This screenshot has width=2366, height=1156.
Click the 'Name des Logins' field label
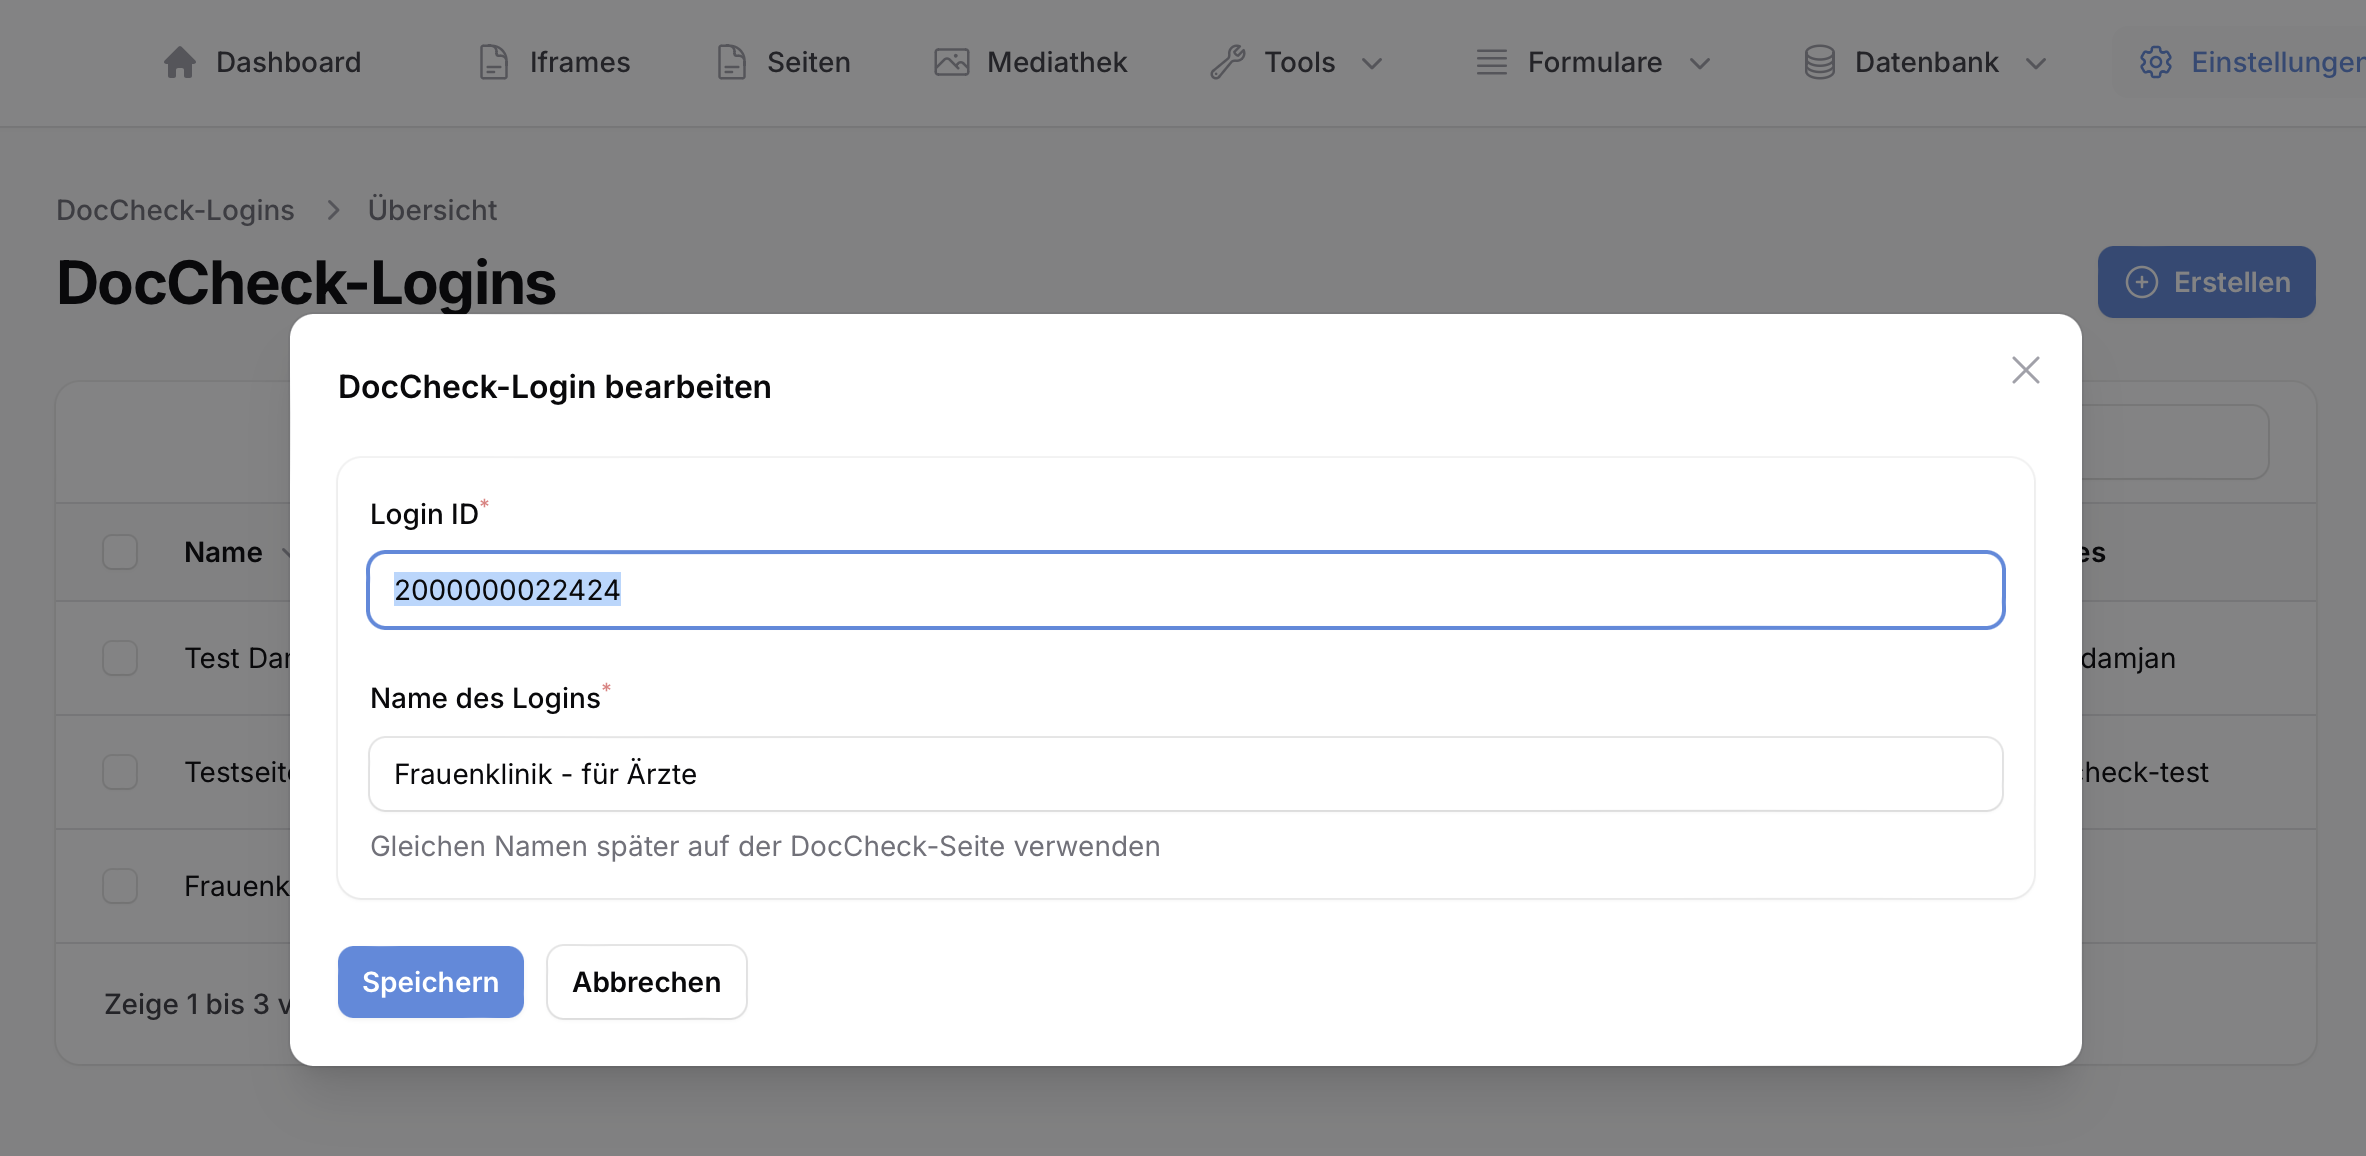pos(485,698)
